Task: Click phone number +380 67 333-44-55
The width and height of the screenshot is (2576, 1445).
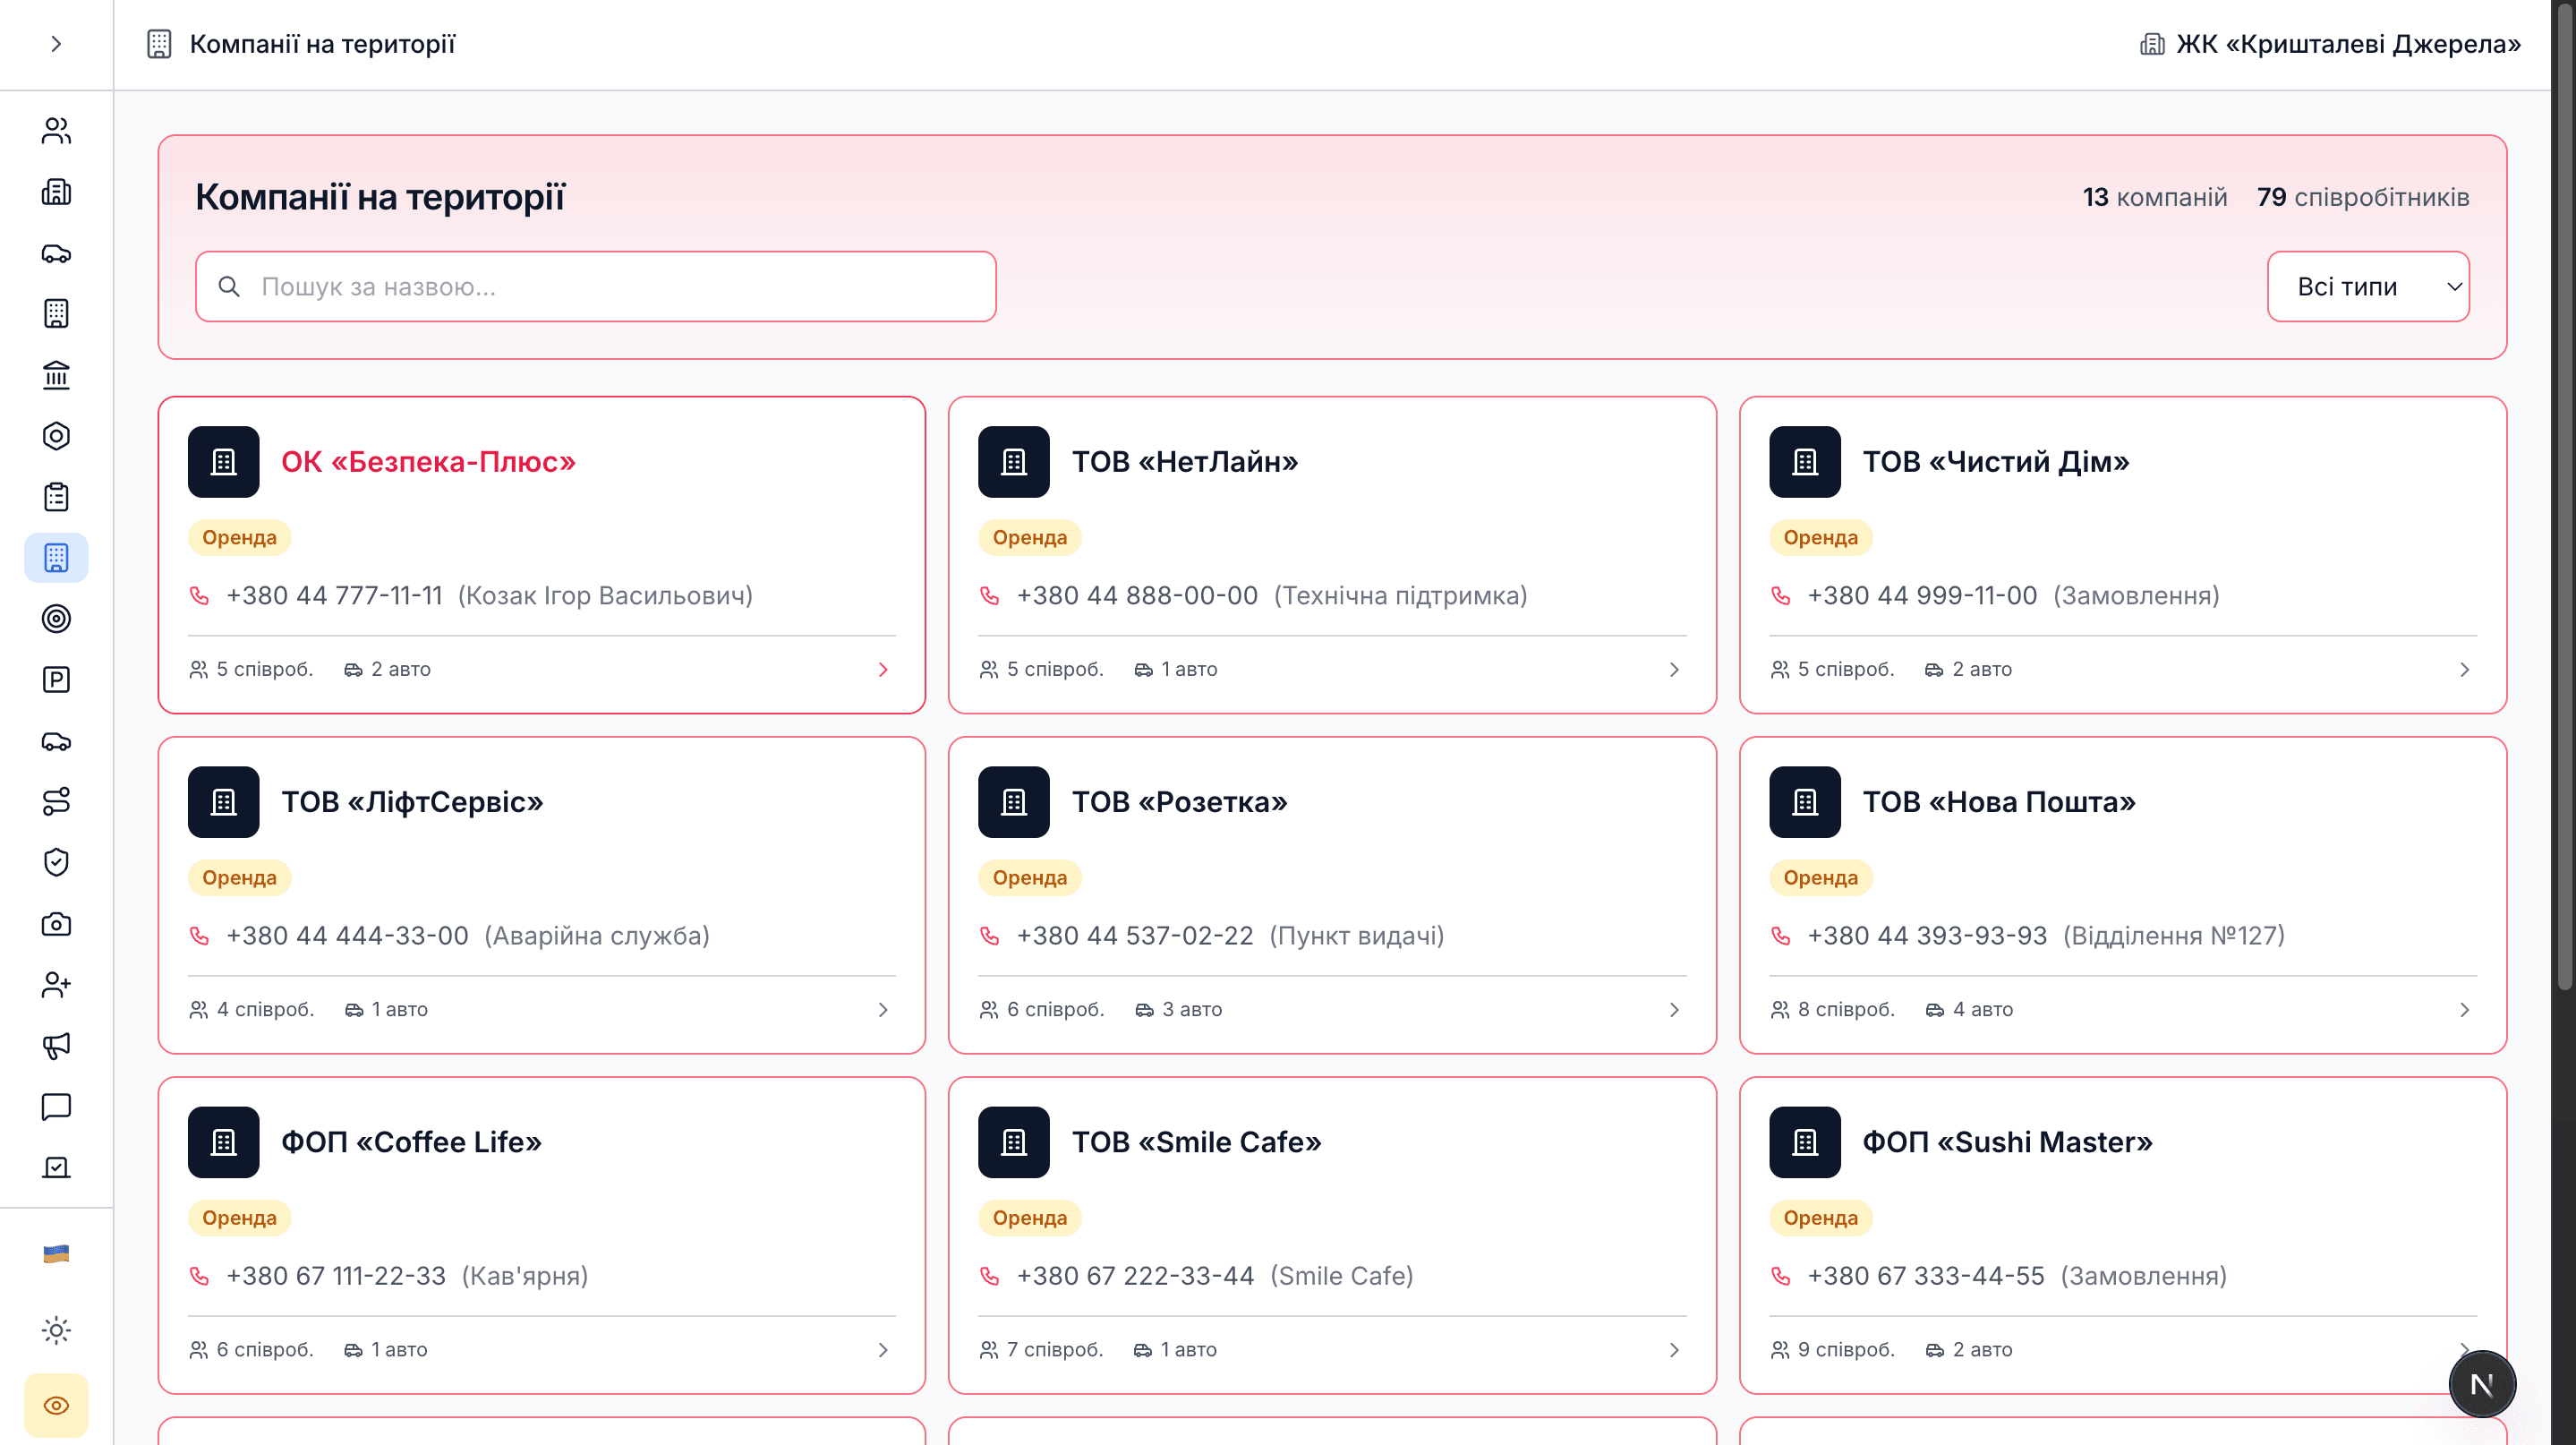Action: [x=1926, y=1276]
